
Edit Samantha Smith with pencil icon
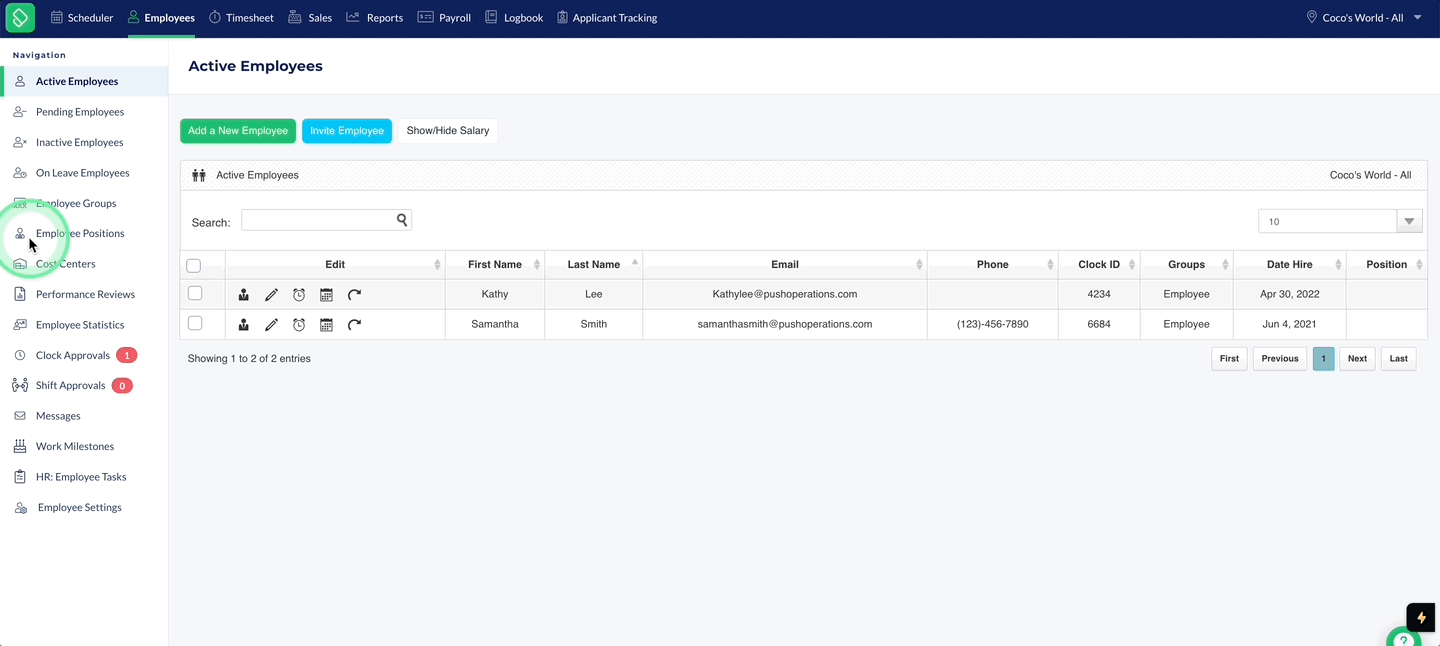coord(271,324)
